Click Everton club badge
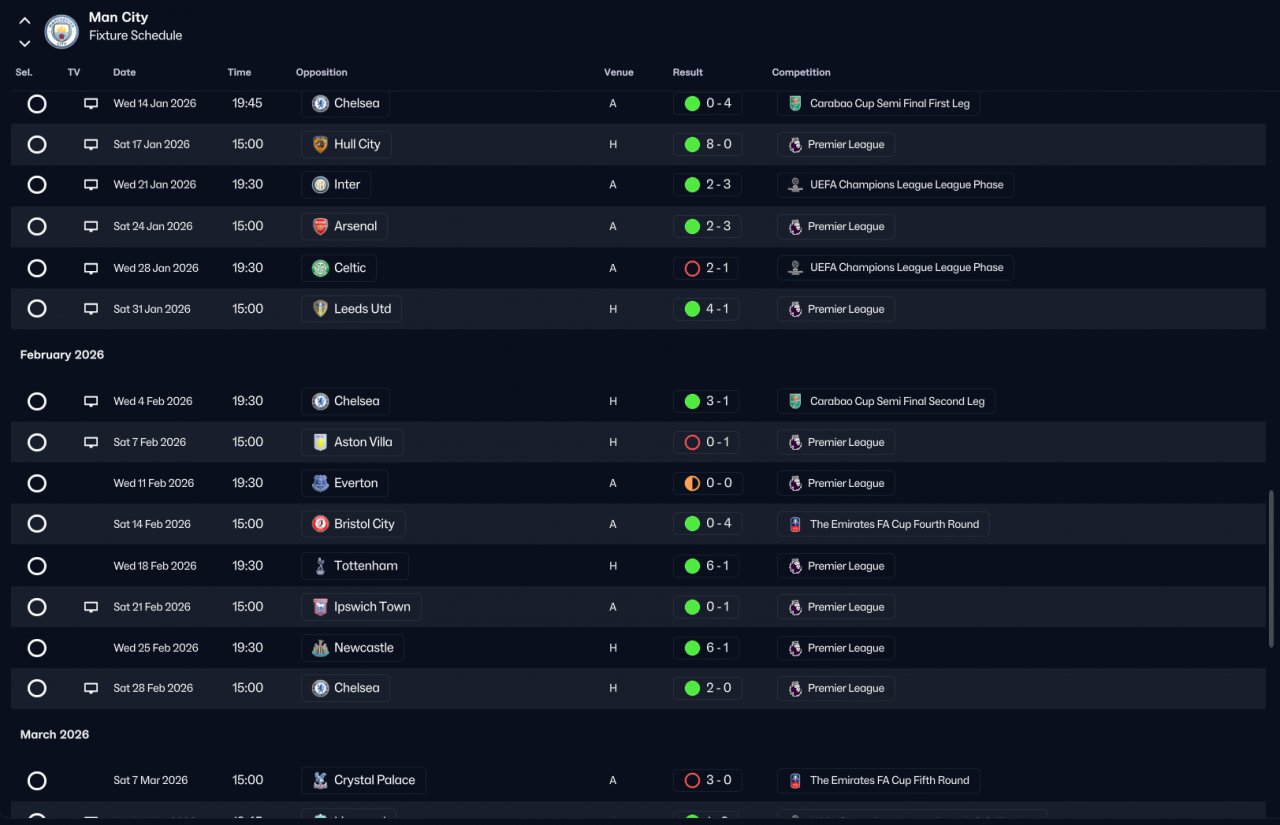Image resolution: width=1280 pixels, height=825 pixels. tap(320, 483)
